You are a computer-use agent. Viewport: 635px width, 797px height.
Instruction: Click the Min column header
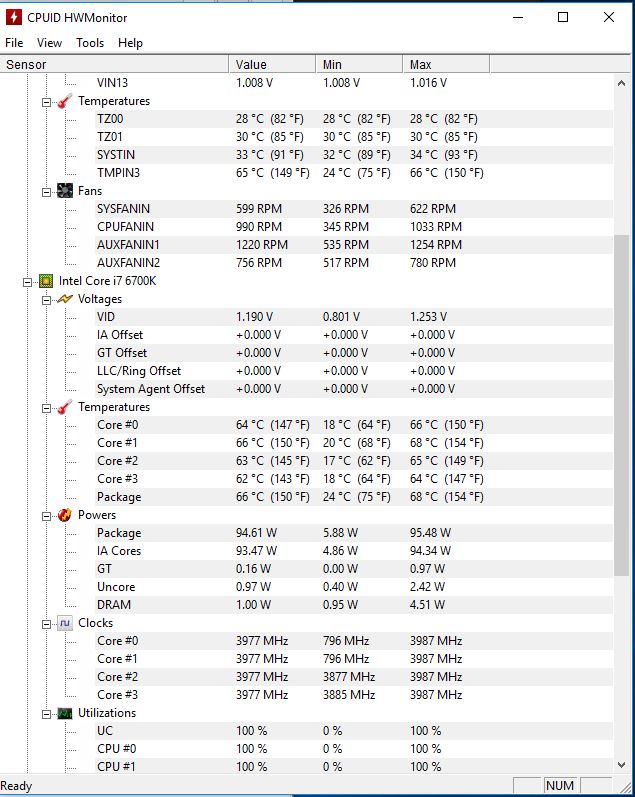point(359,65)
